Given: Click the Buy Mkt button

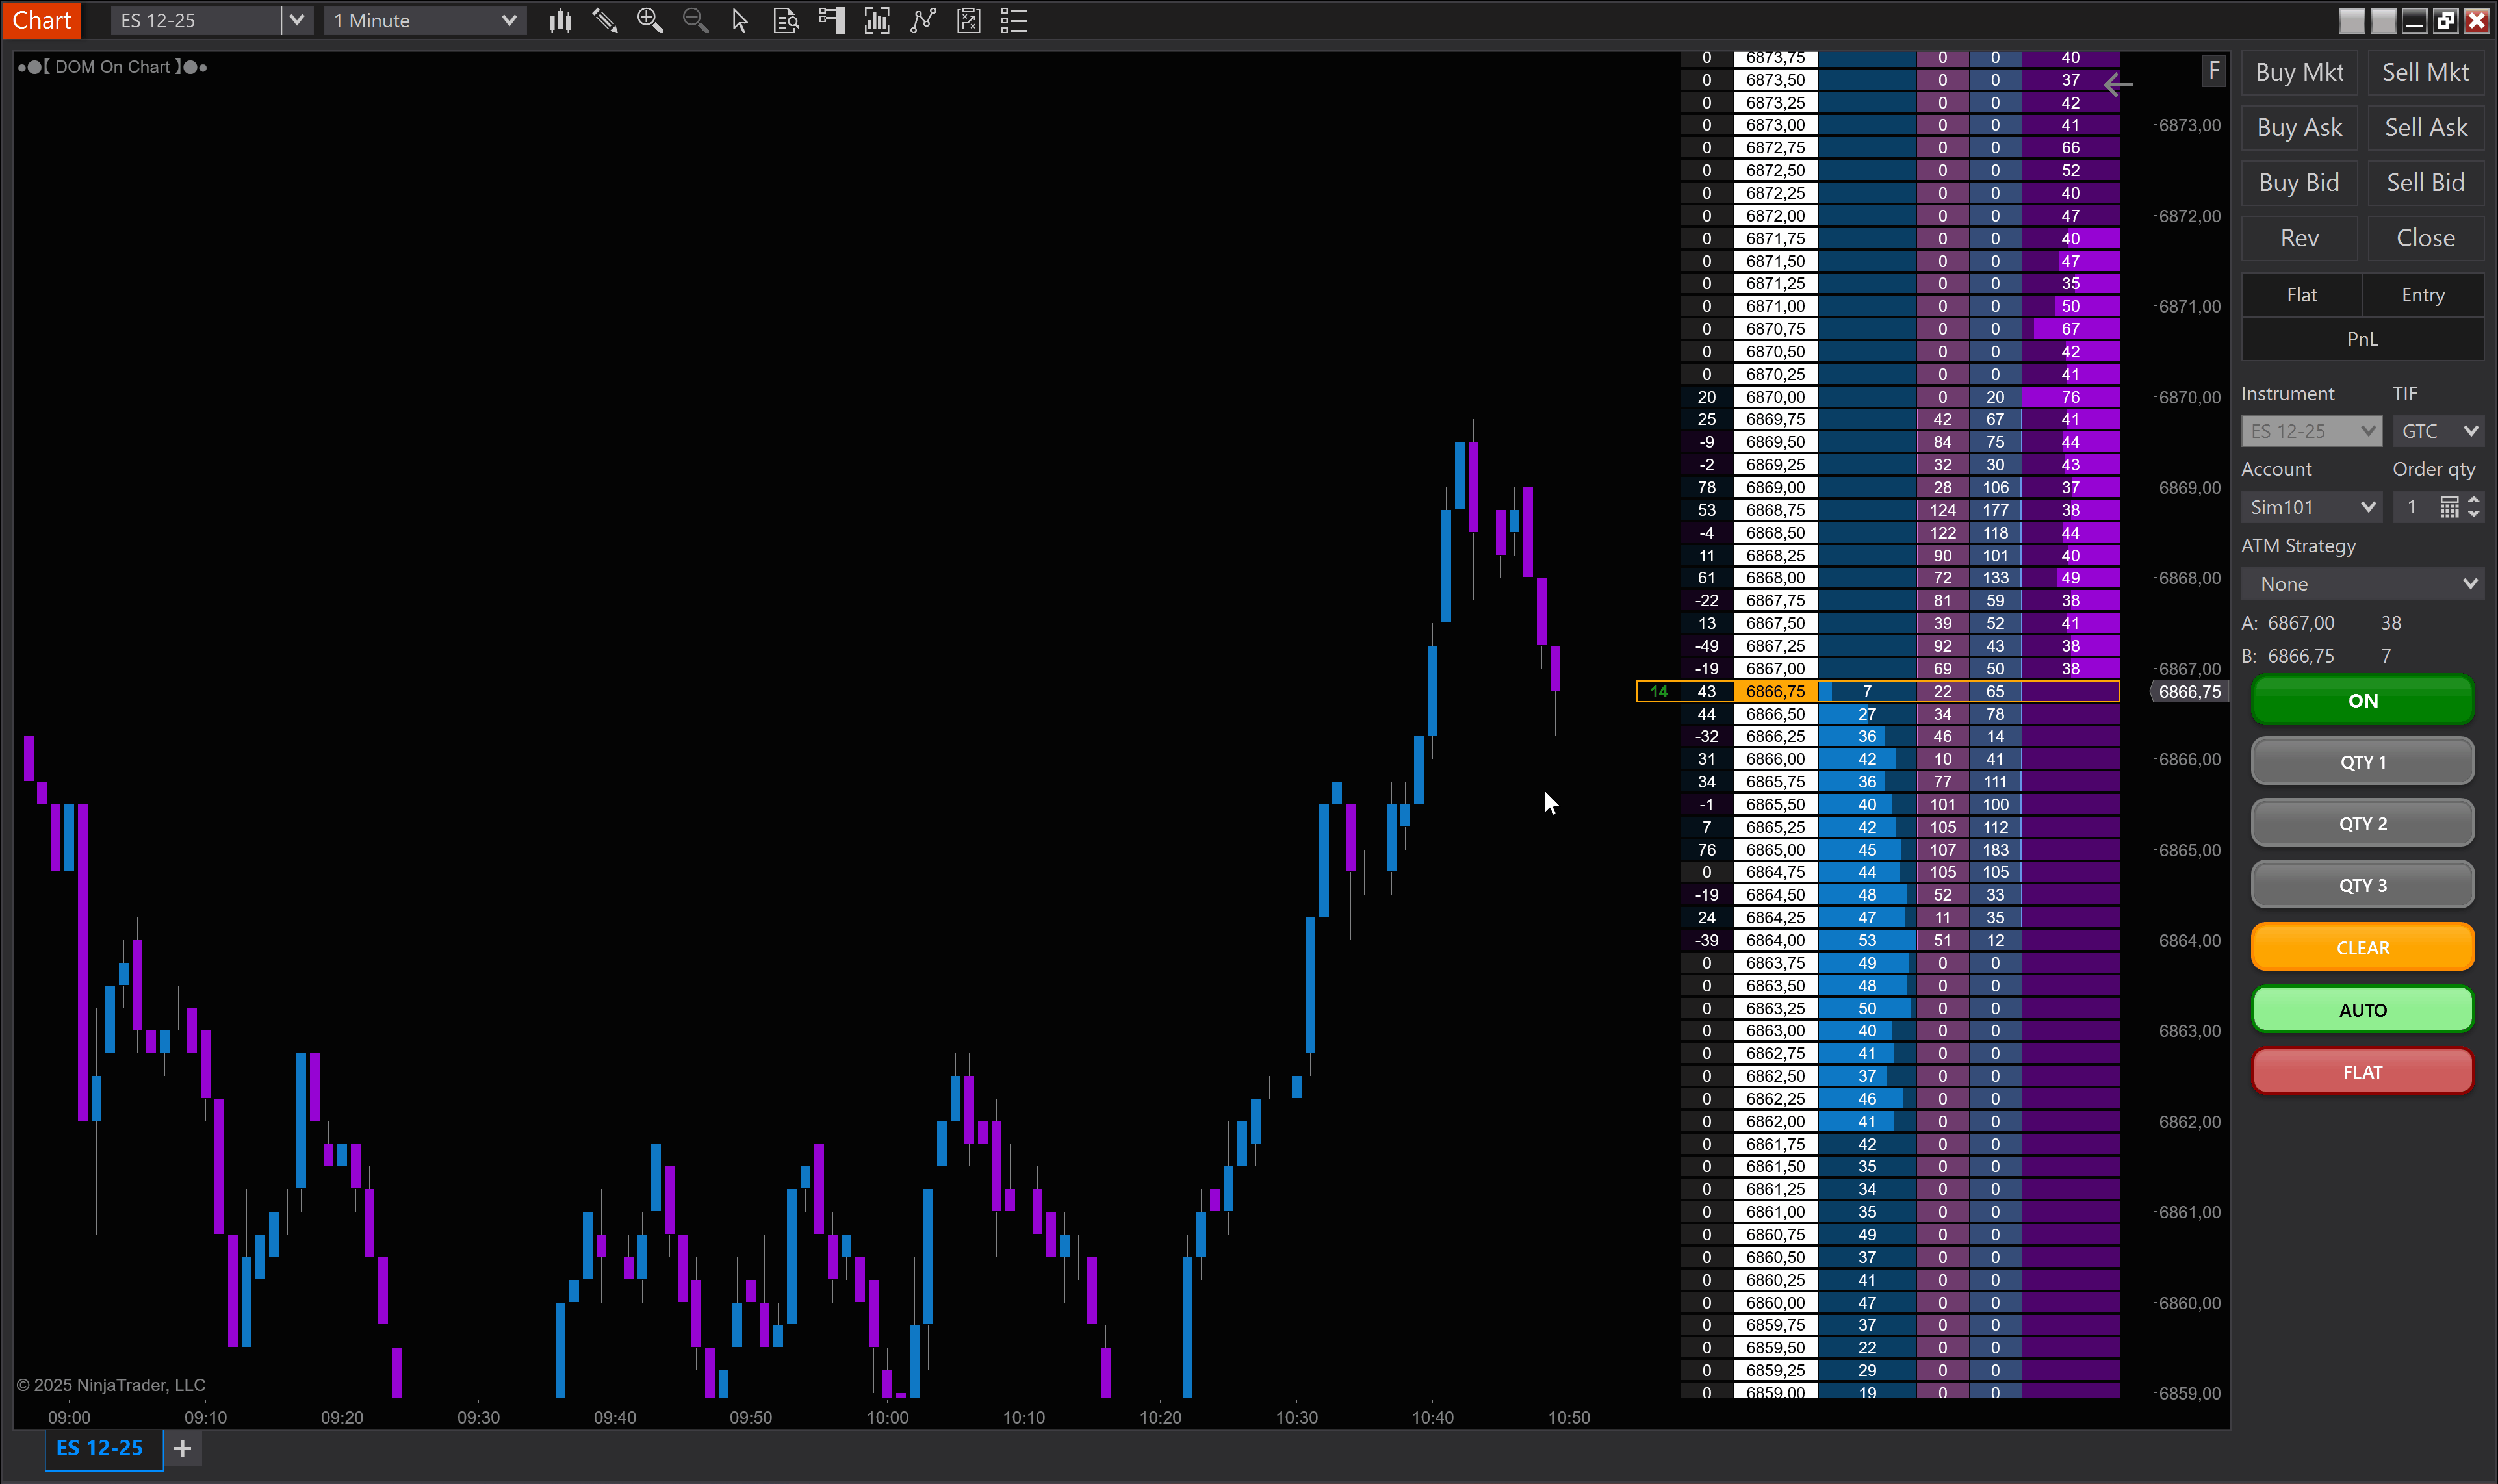Looking at the screenshot, I should click(x=2299, y=72).
